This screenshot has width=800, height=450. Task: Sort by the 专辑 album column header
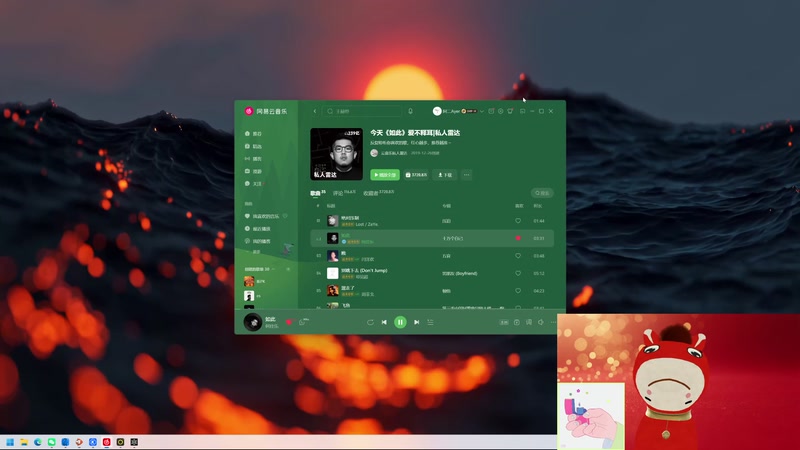tap(446, 206)
